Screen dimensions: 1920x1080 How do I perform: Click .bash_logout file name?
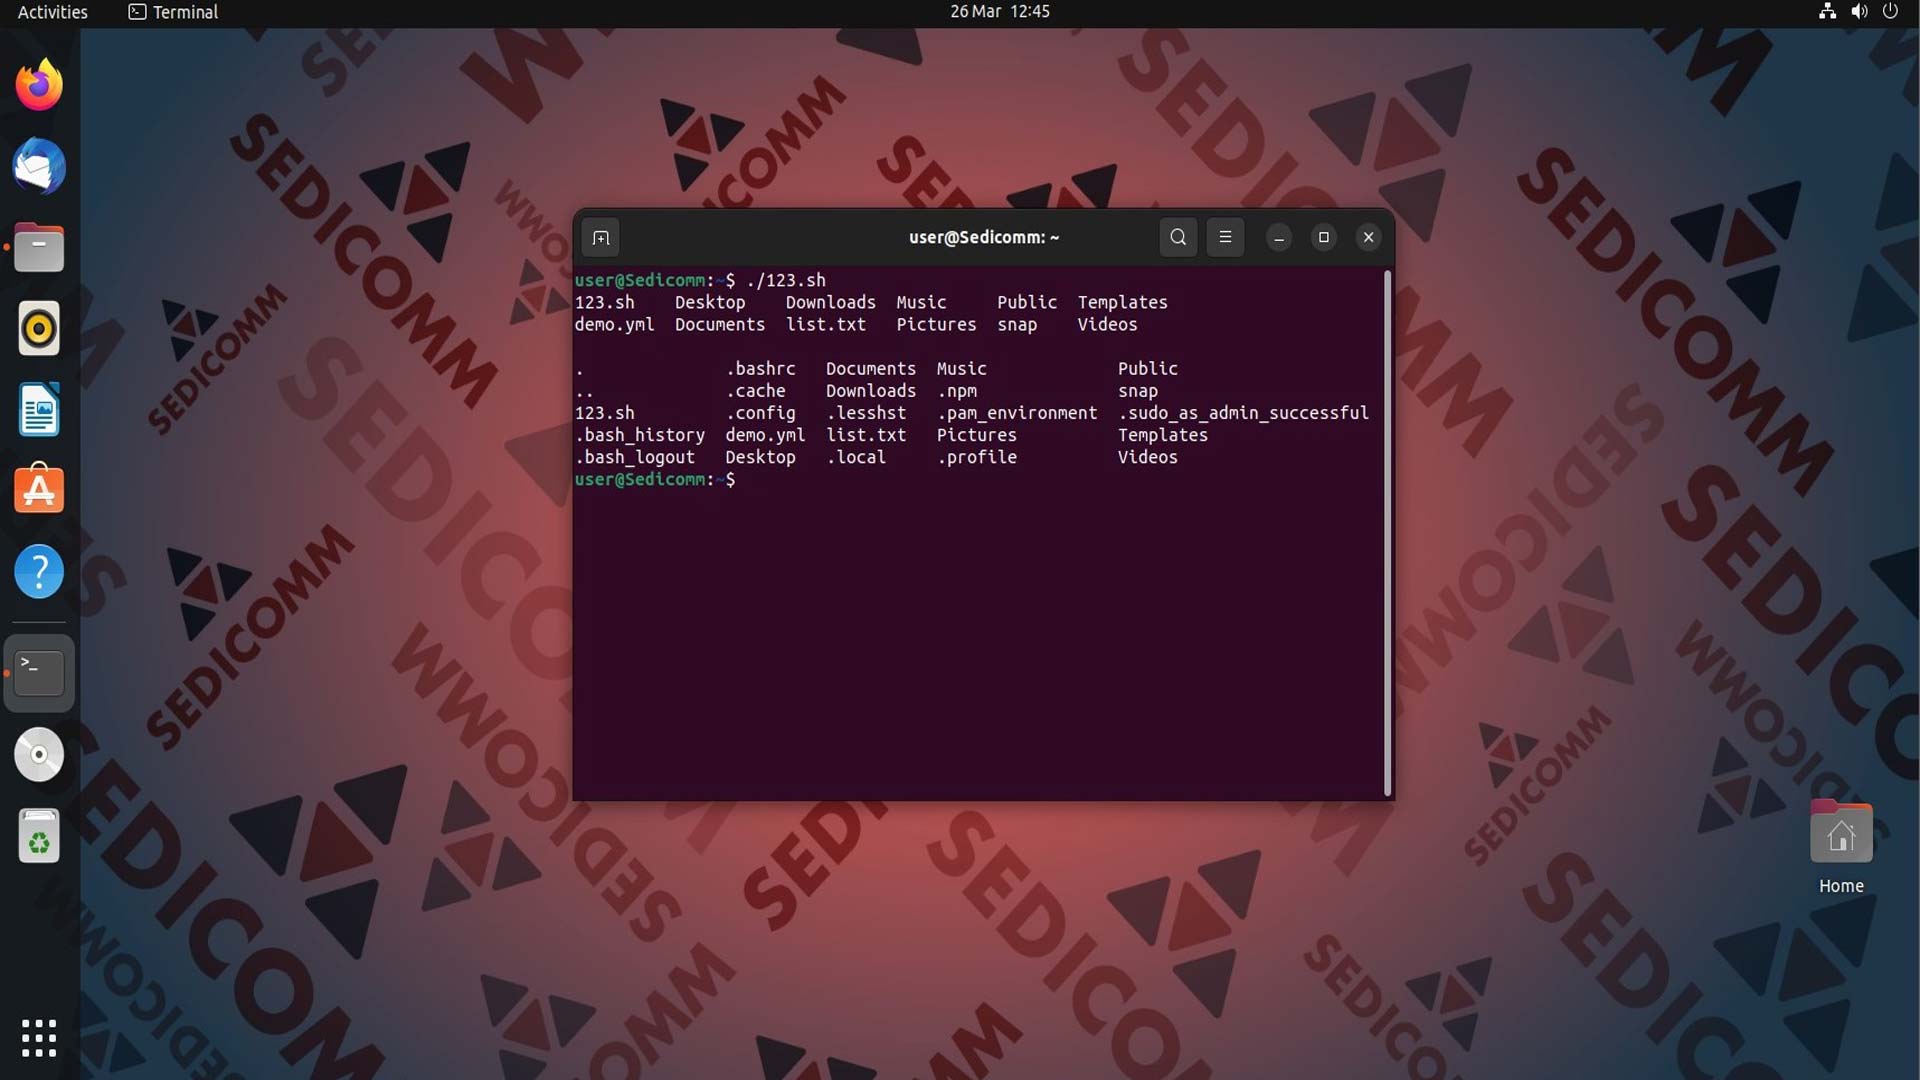635,457
